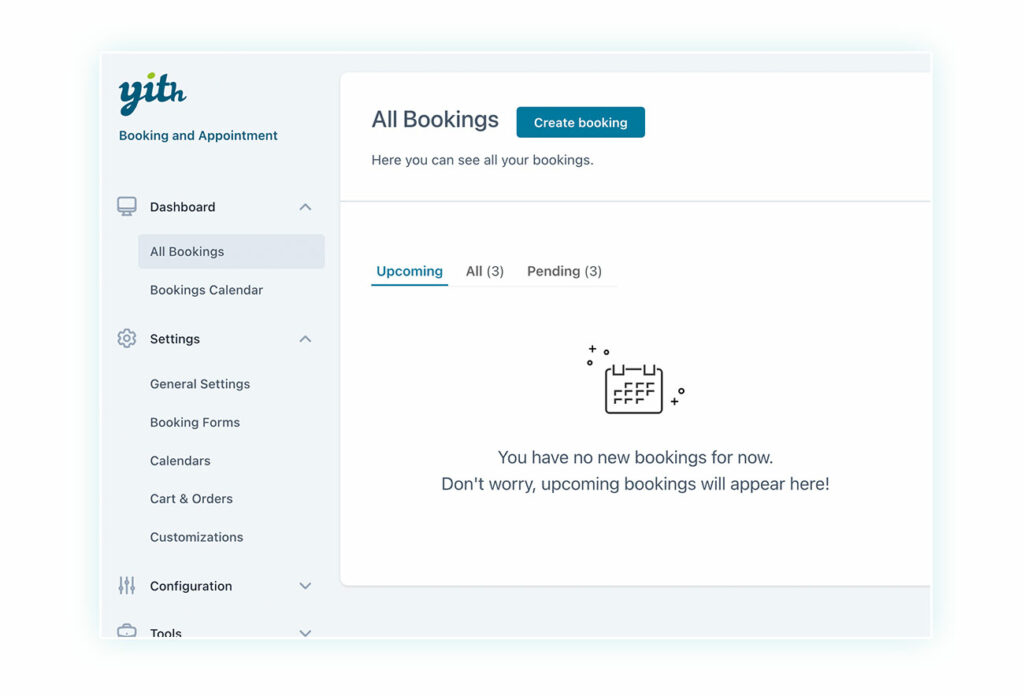Collapse the Settings section chevron
This screenshot has width=1024, height=696.
pos(305,339)
